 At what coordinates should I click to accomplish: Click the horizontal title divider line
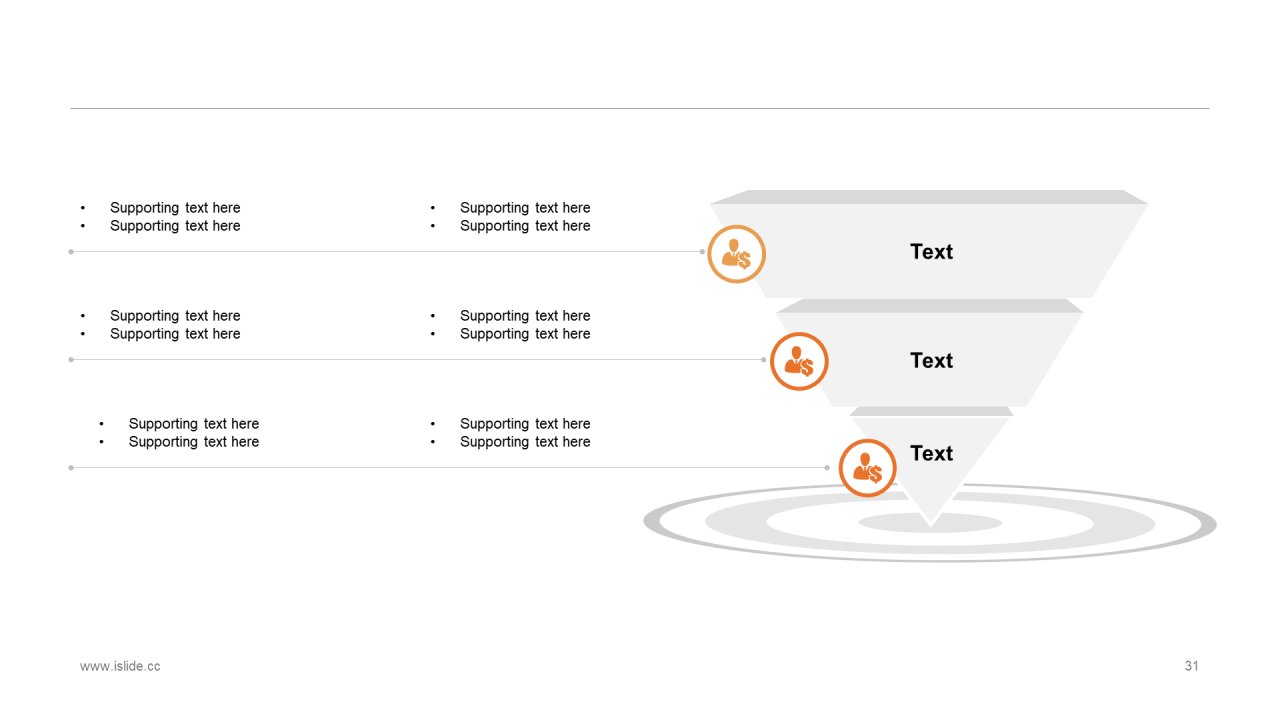coord(640,108)
